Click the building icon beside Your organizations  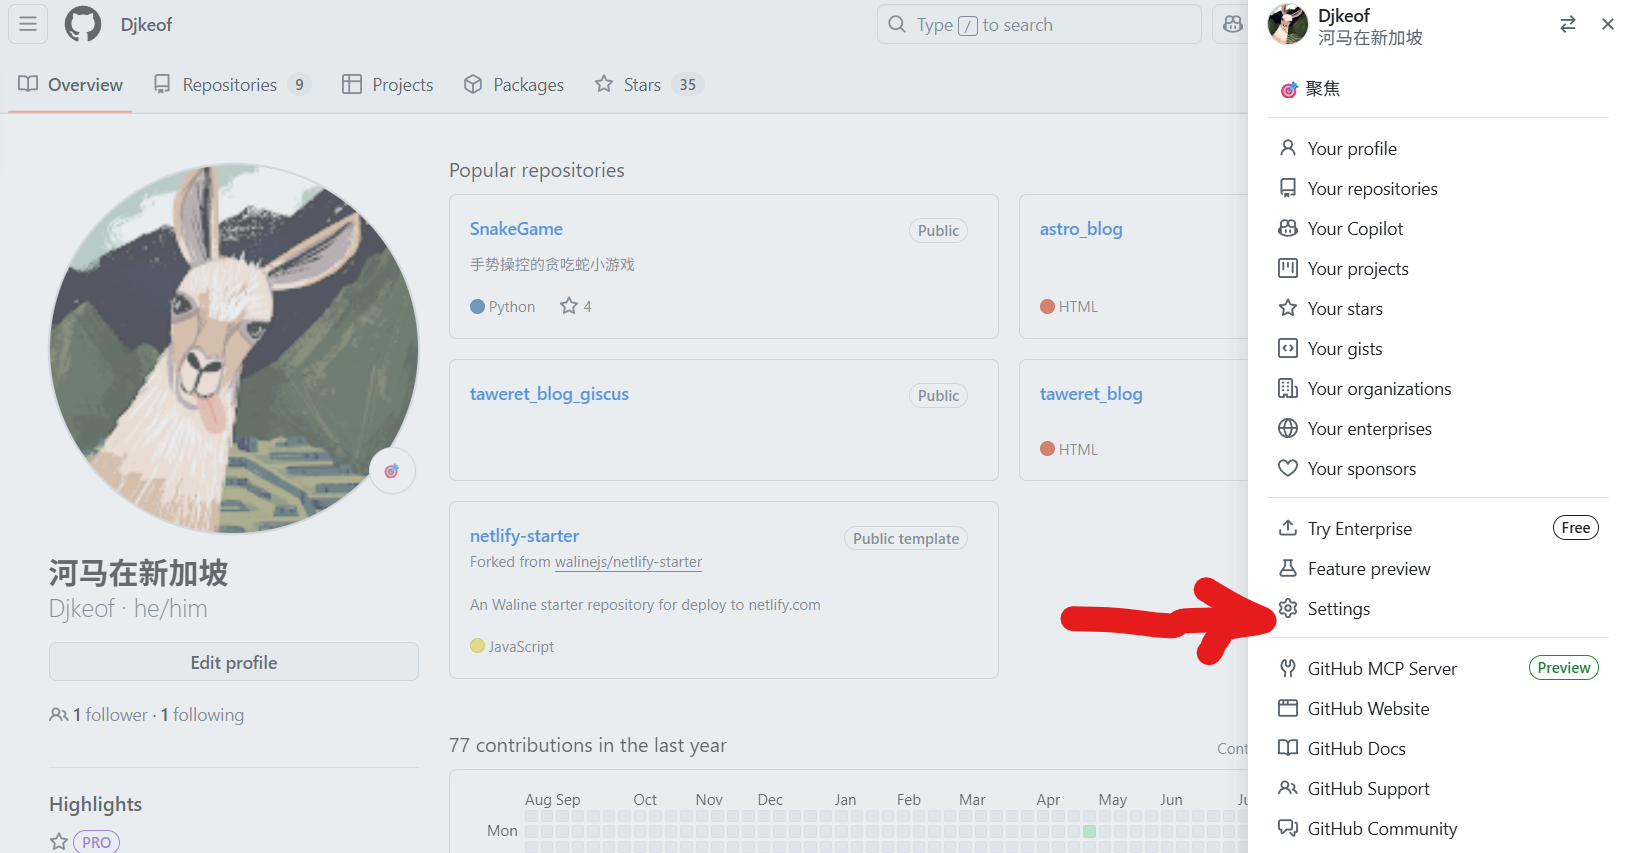1288,388
